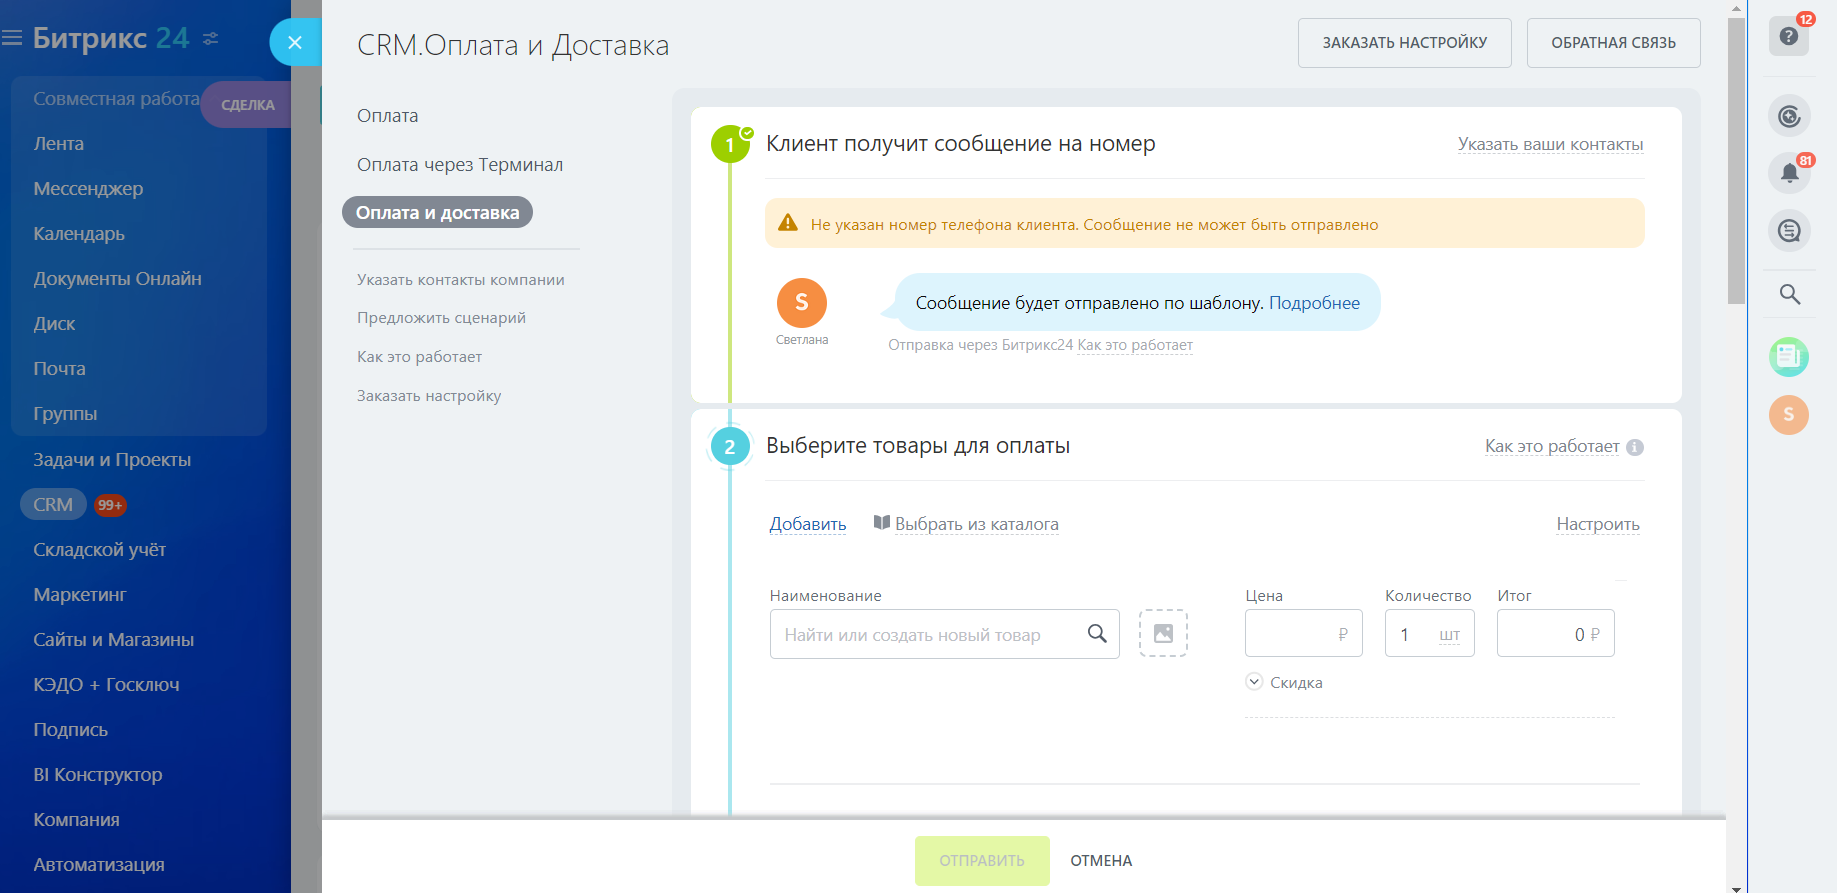Viewport: 1837px width, 893px height.
Task: Open КЭДО + Госключ
Action: coord(106,685)
